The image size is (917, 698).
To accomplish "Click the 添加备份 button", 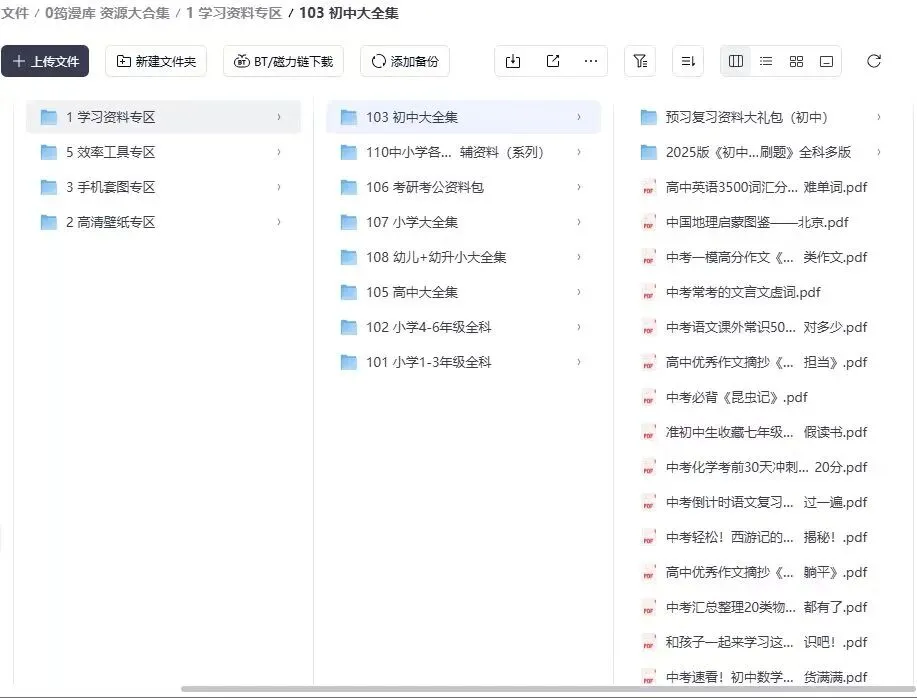I will 405,61.
